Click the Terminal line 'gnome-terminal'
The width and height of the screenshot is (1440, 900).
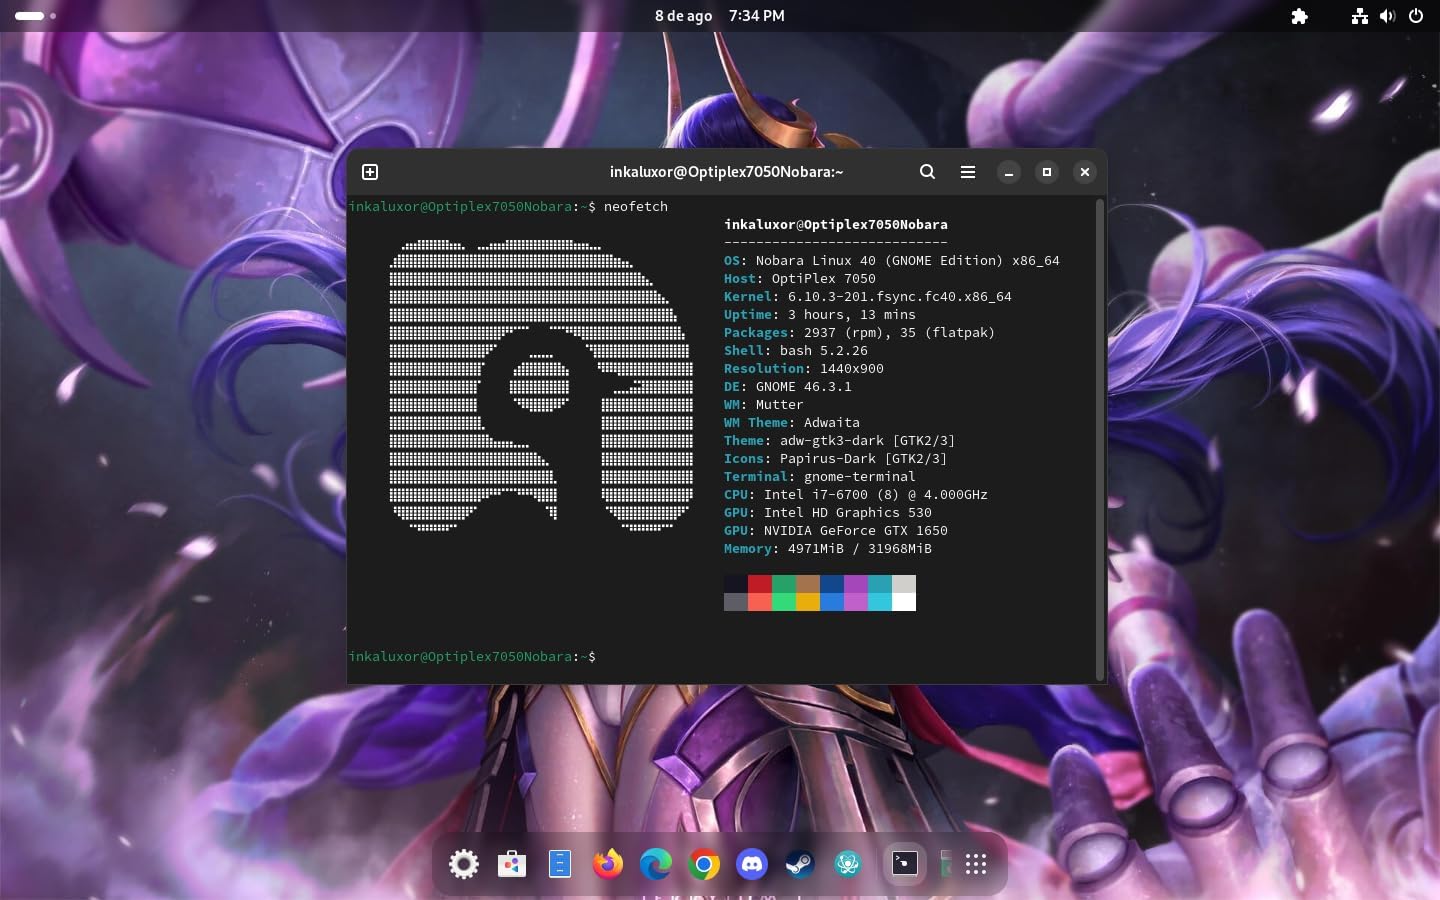(x=820, y=476)
